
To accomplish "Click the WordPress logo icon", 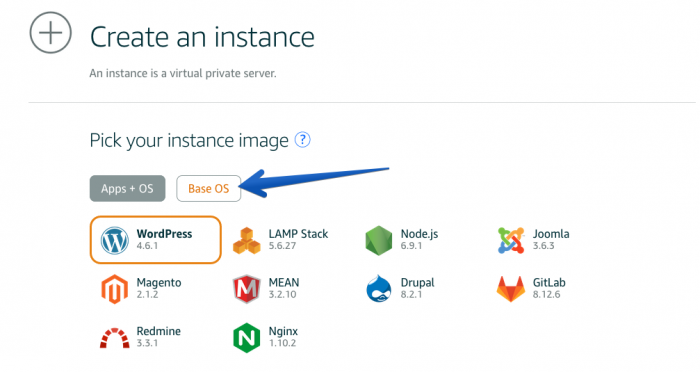I will (115, 240).
